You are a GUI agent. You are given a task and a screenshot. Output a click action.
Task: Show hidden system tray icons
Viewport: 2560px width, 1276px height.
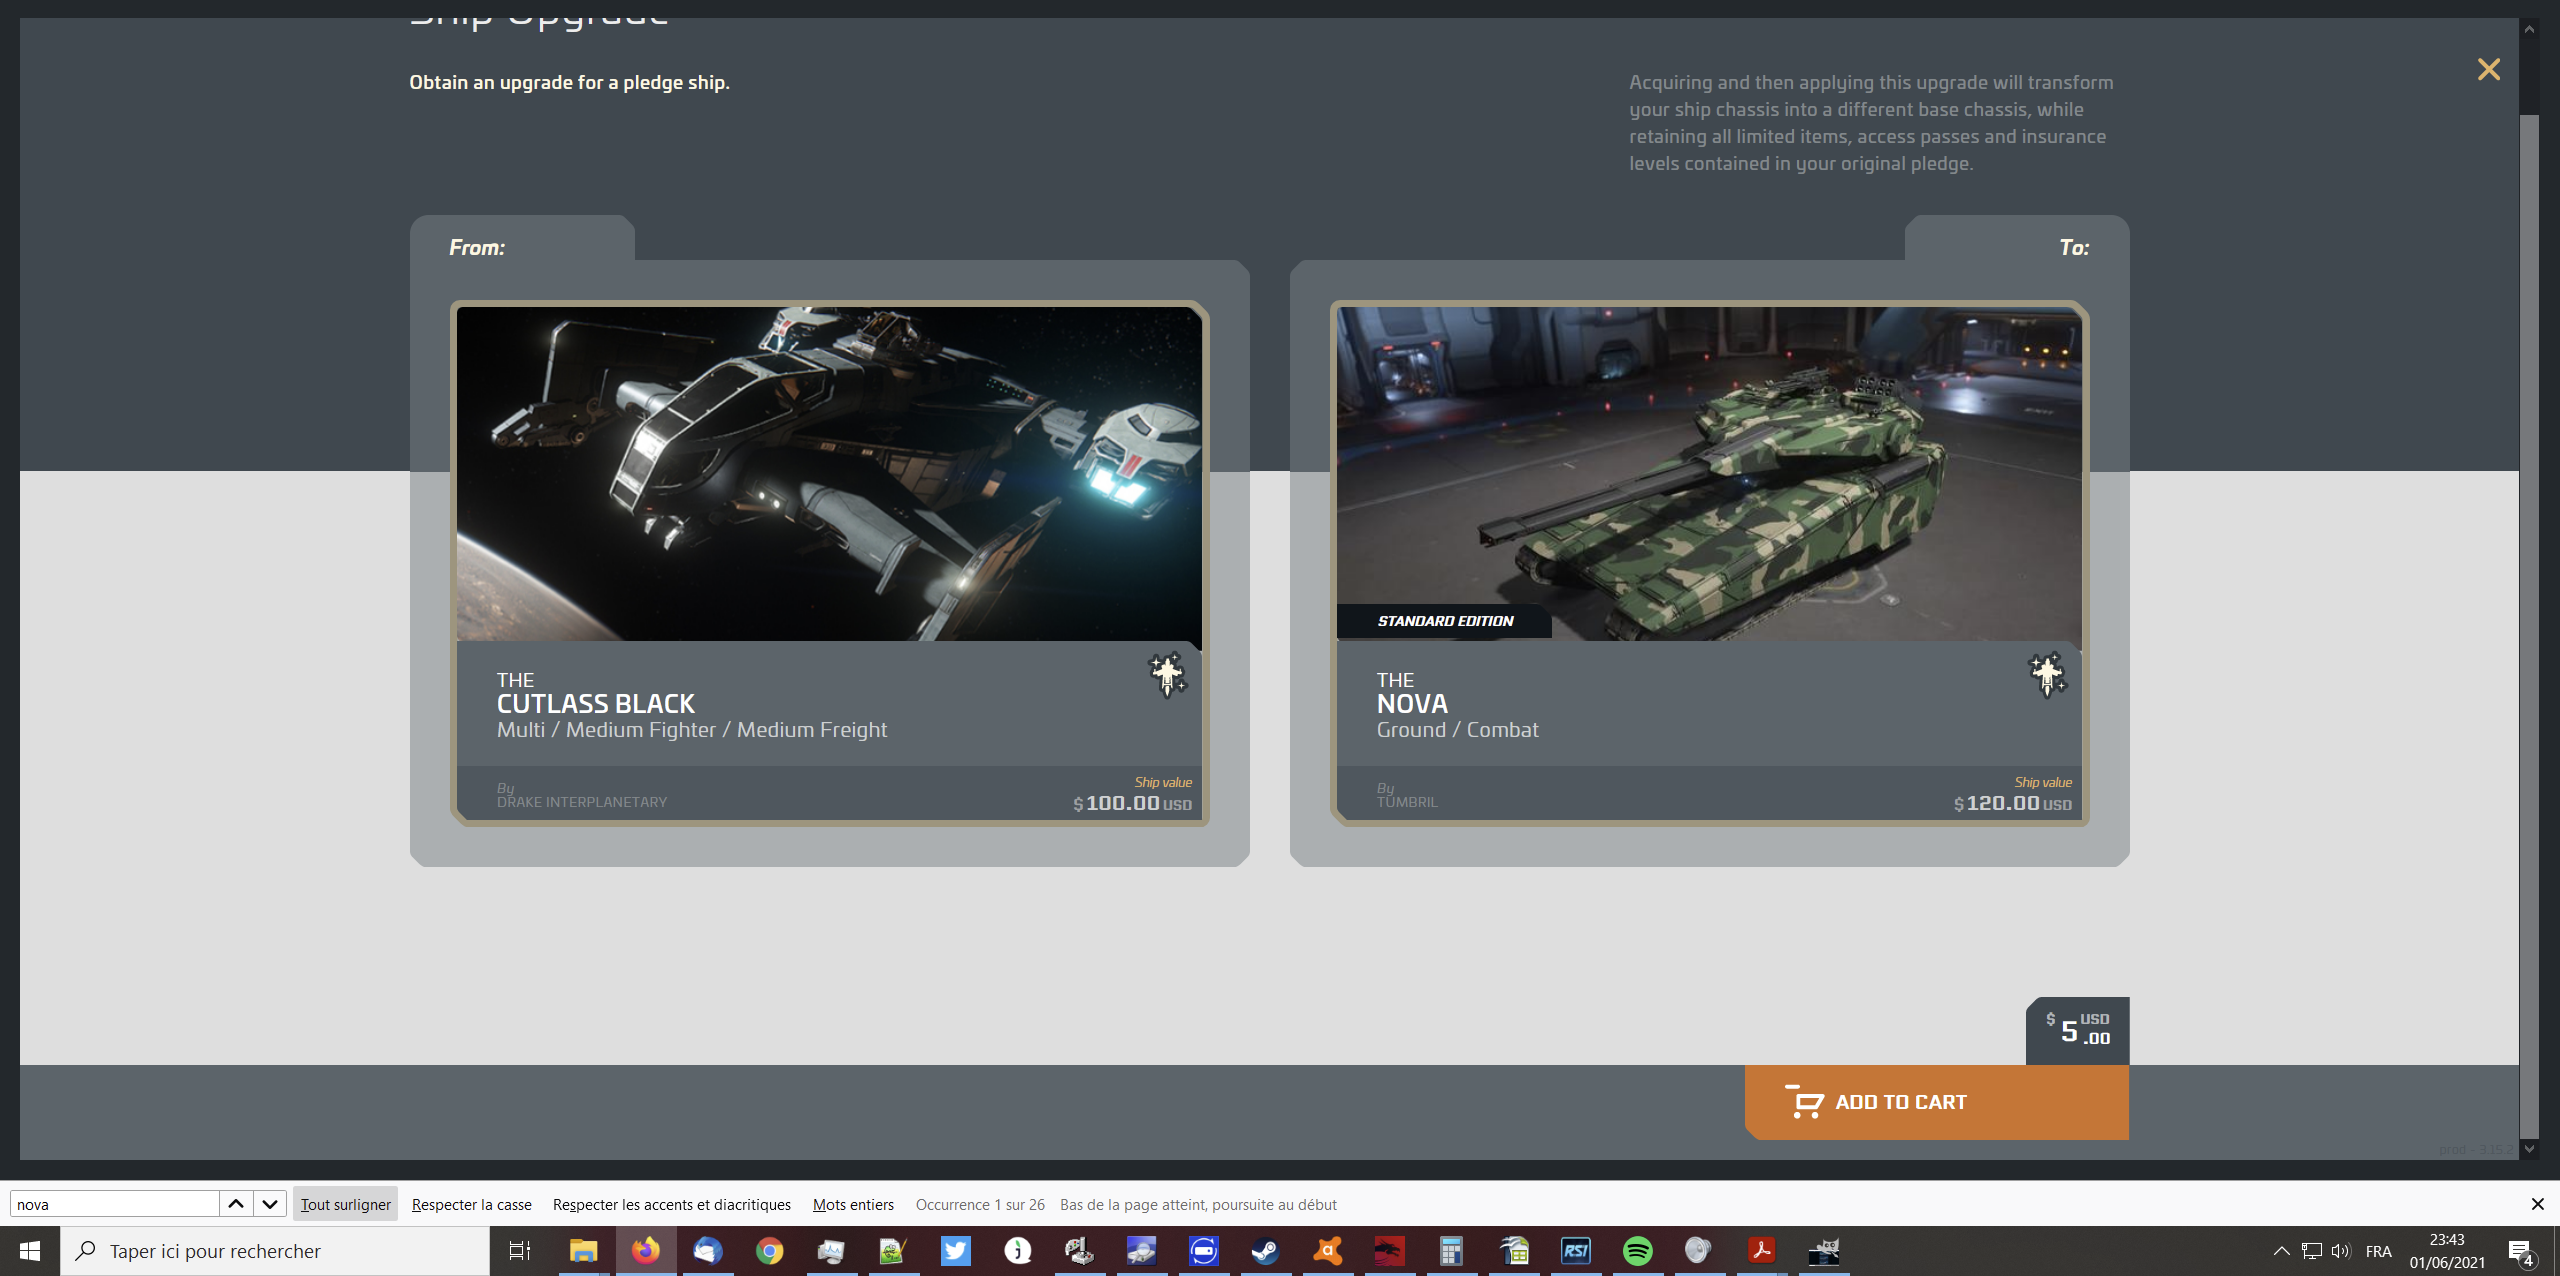pyautogui.click(x=2281, y=1251)
